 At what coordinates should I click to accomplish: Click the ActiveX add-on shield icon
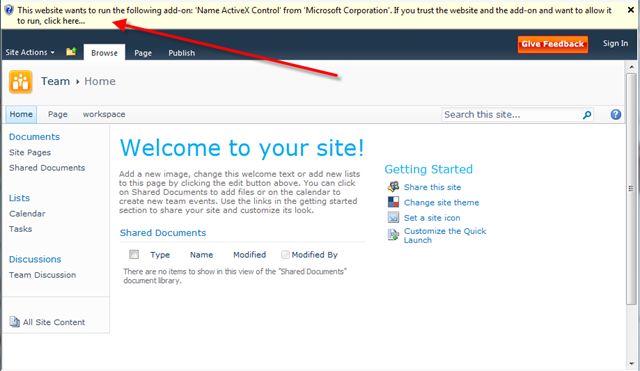click(x=9, y=10)
